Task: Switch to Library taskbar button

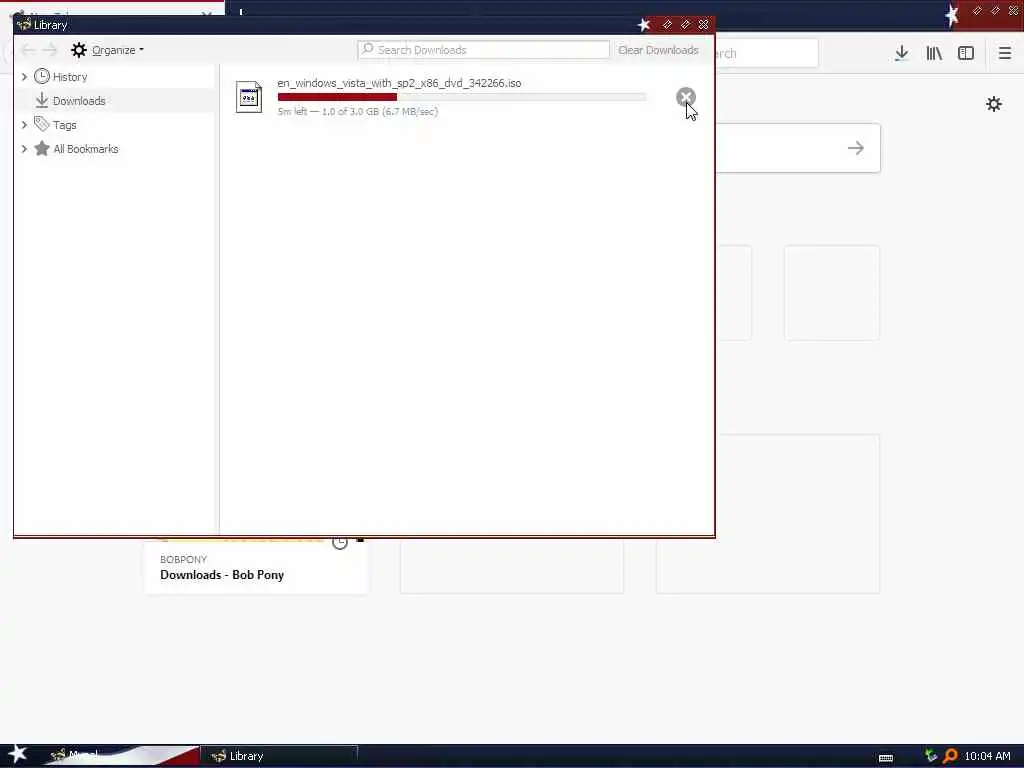Action: (x=279, y=756)
